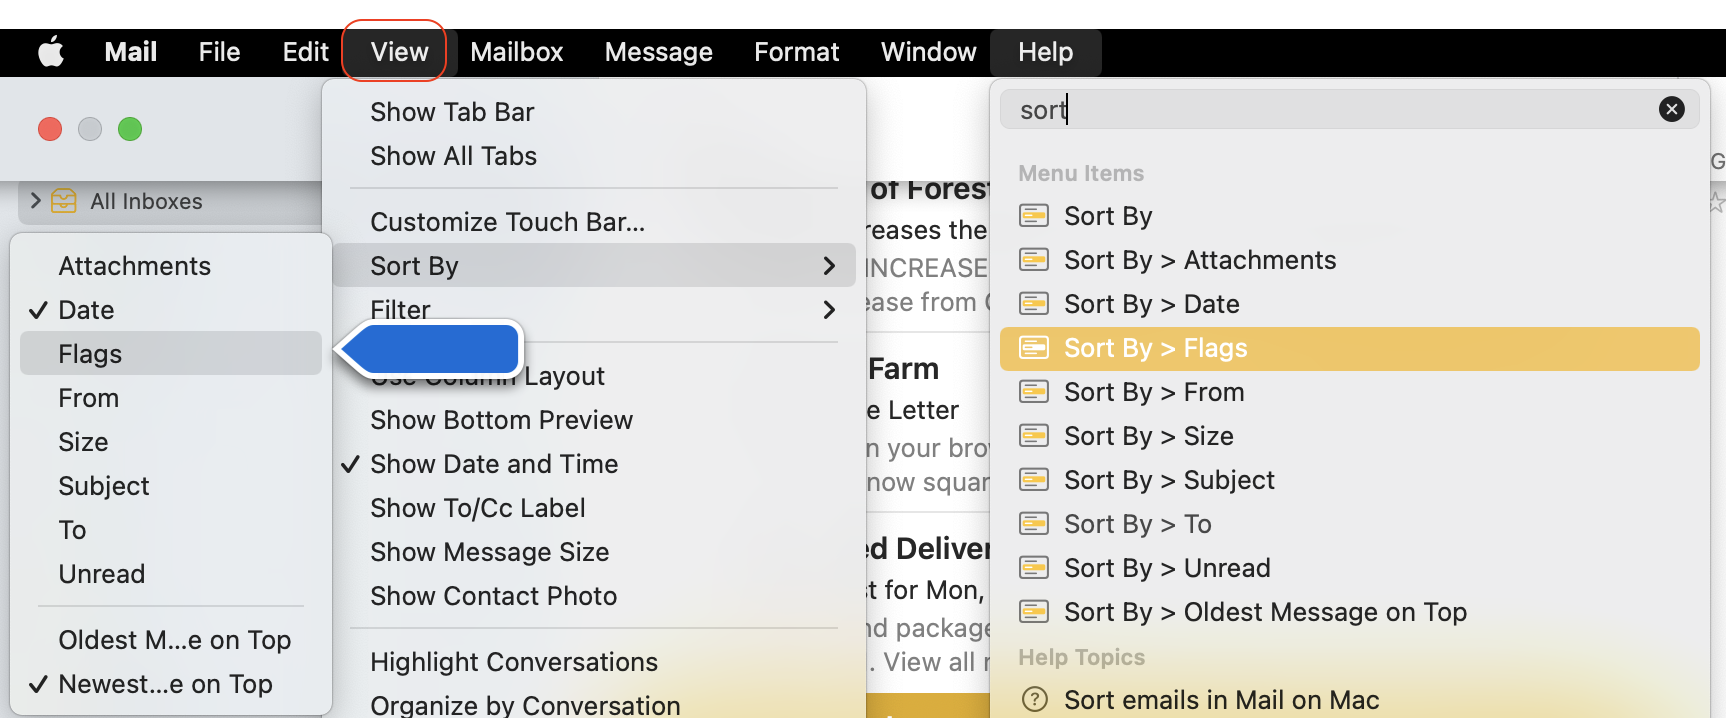This screenshot has height=718, width=1726.
Task: Click help topic question mark icon
Action: pyautogui.click(x=1035, y=700)
